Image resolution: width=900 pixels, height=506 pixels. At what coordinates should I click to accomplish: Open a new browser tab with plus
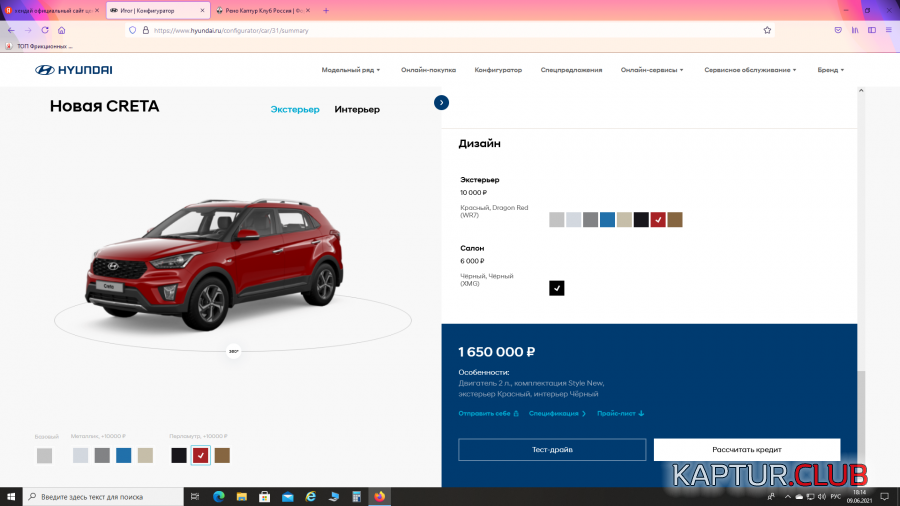click(325, 10)
